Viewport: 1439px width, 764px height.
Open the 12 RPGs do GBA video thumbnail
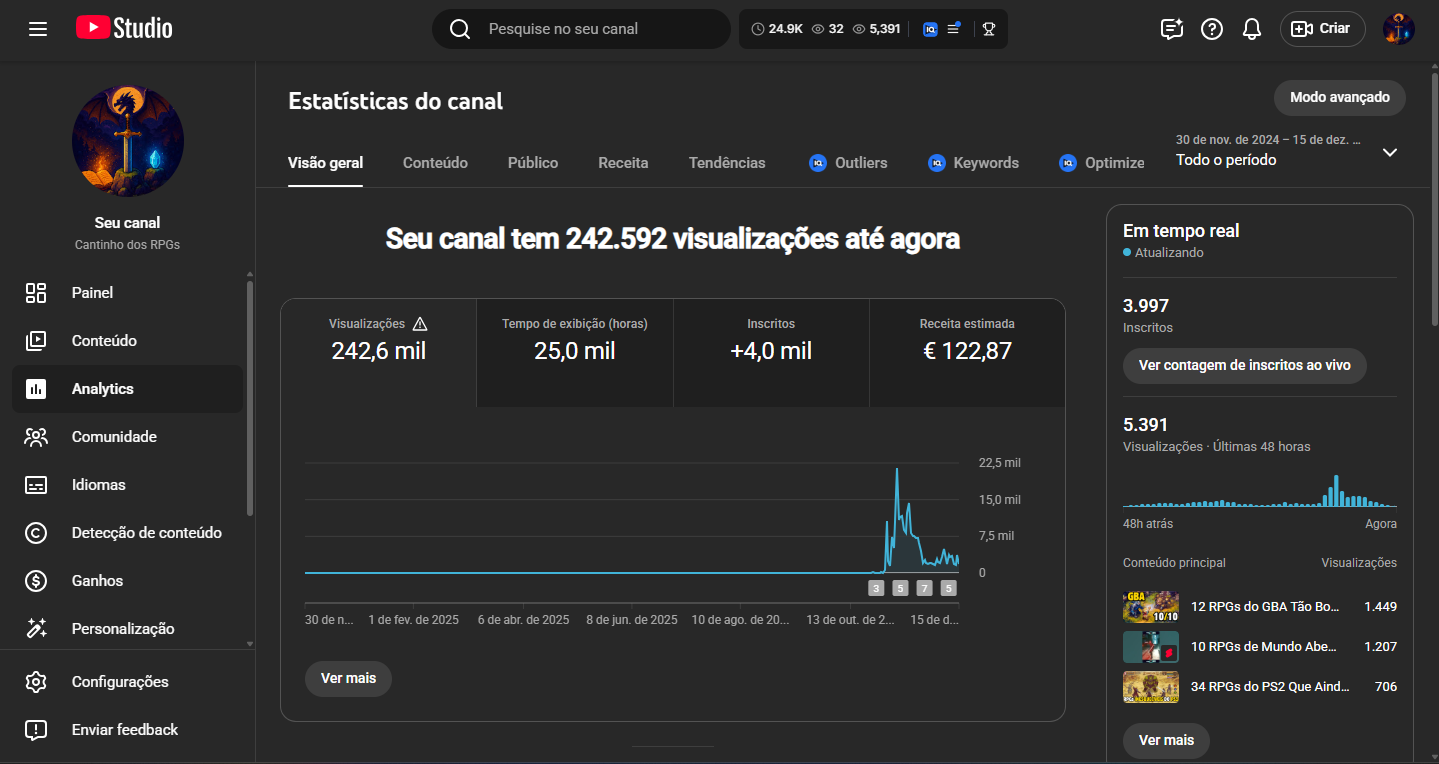click(1151, 607)
